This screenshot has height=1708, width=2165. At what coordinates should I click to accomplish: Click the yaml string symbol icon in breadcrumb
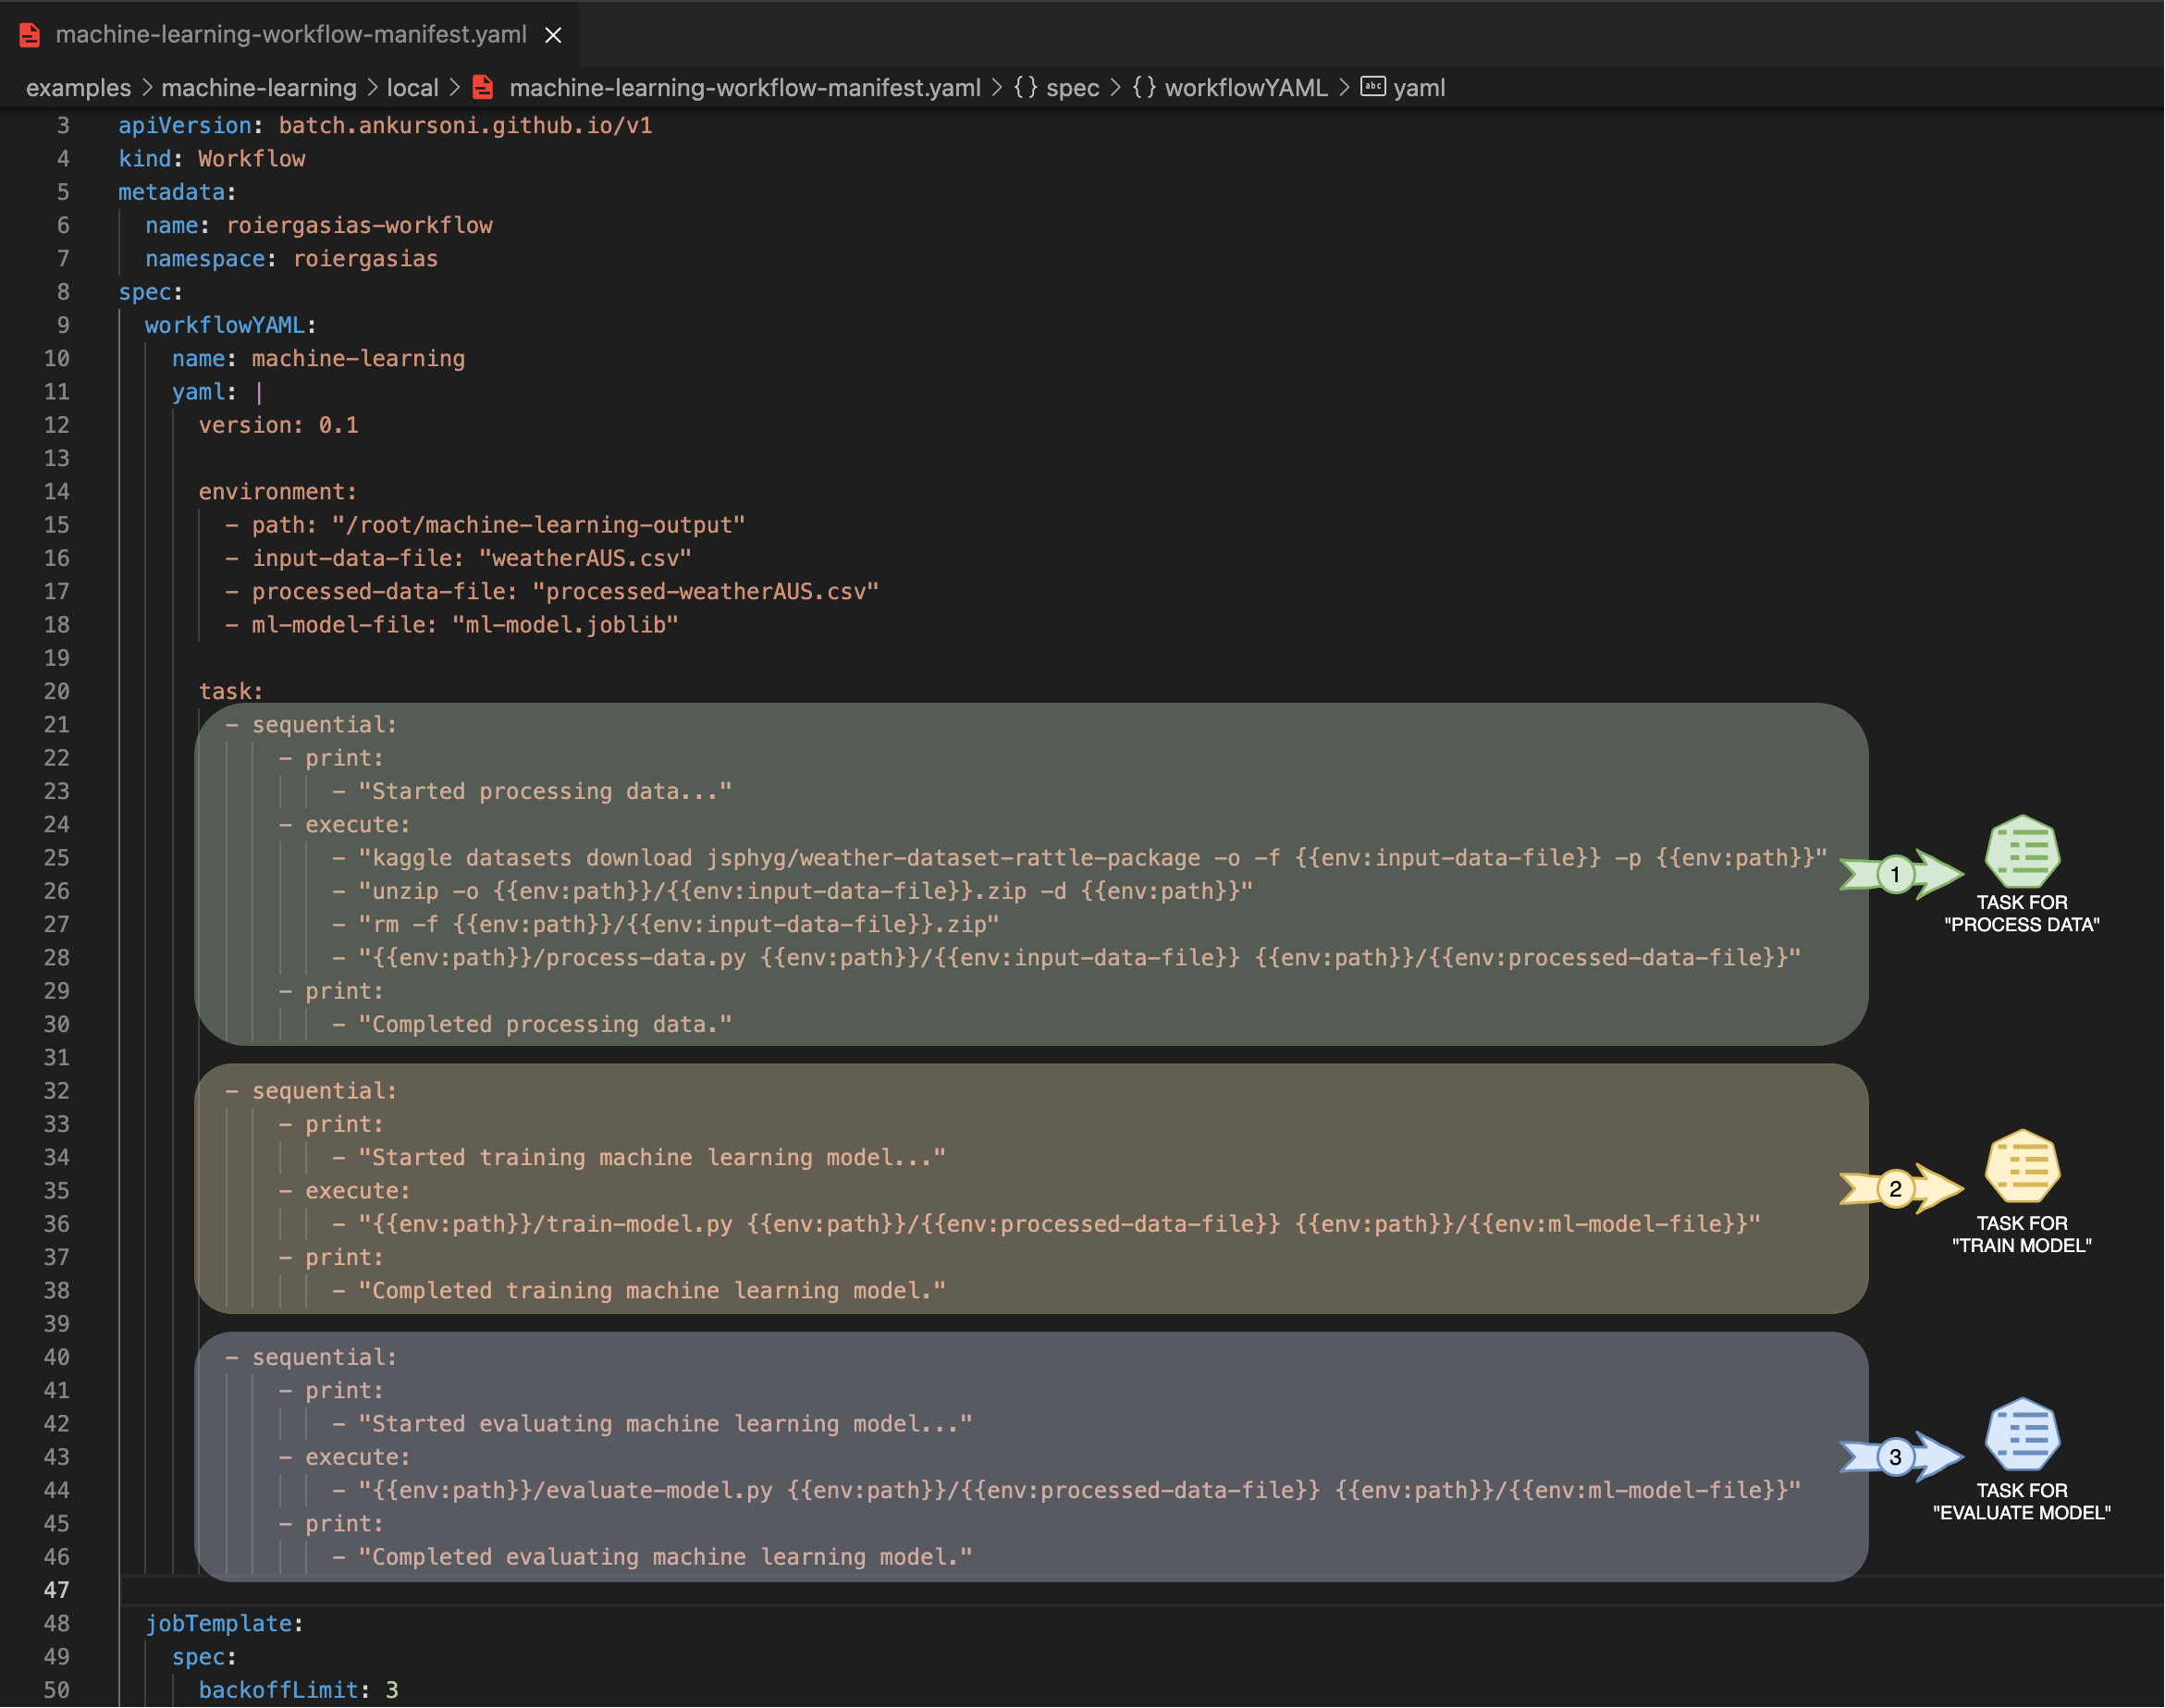[x=1372, y=87]
